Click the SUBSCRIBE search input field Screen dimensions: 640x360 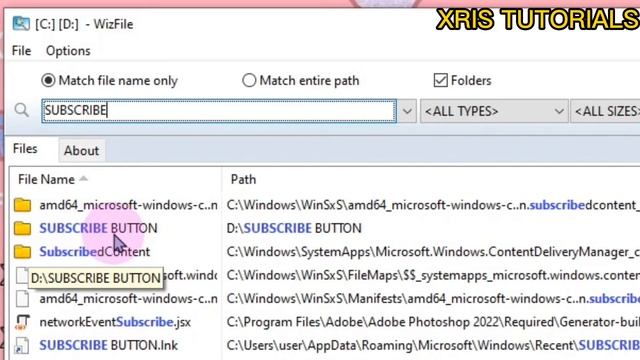click(219, 111)
